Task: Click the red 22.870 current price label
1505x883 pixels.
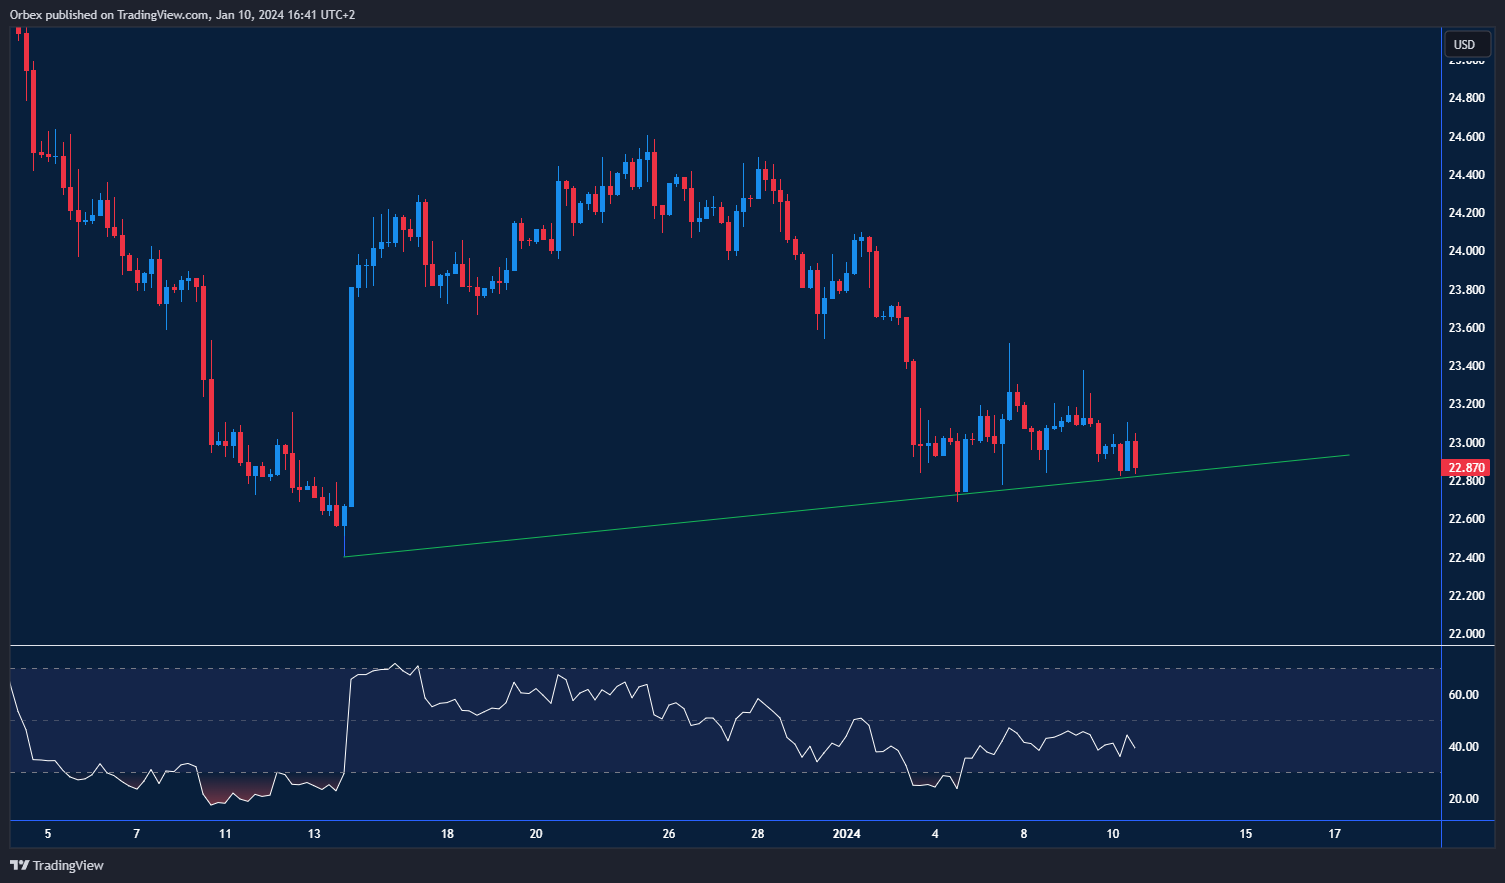Action: tap(1466, 467)
